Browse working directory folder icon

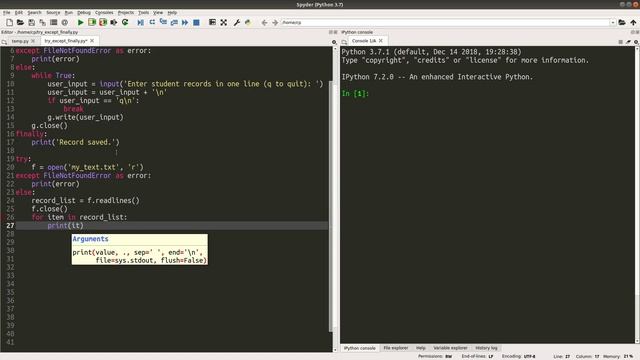click(622, 22)
